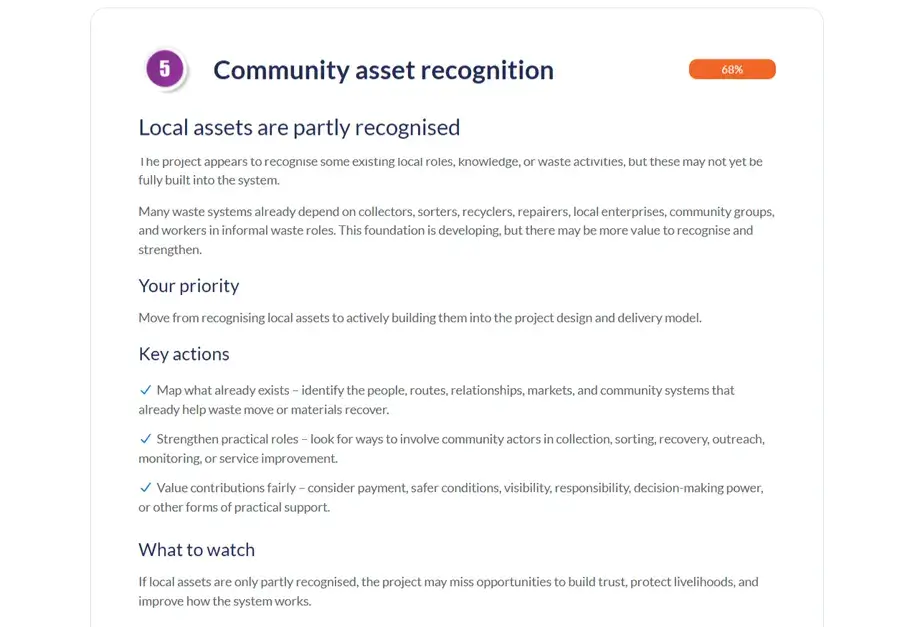Image resolution: width=920 pixels, height=627 pixels.
Task: Click the sentence starting Move from recognising
Action: click(x=420, y=318)
